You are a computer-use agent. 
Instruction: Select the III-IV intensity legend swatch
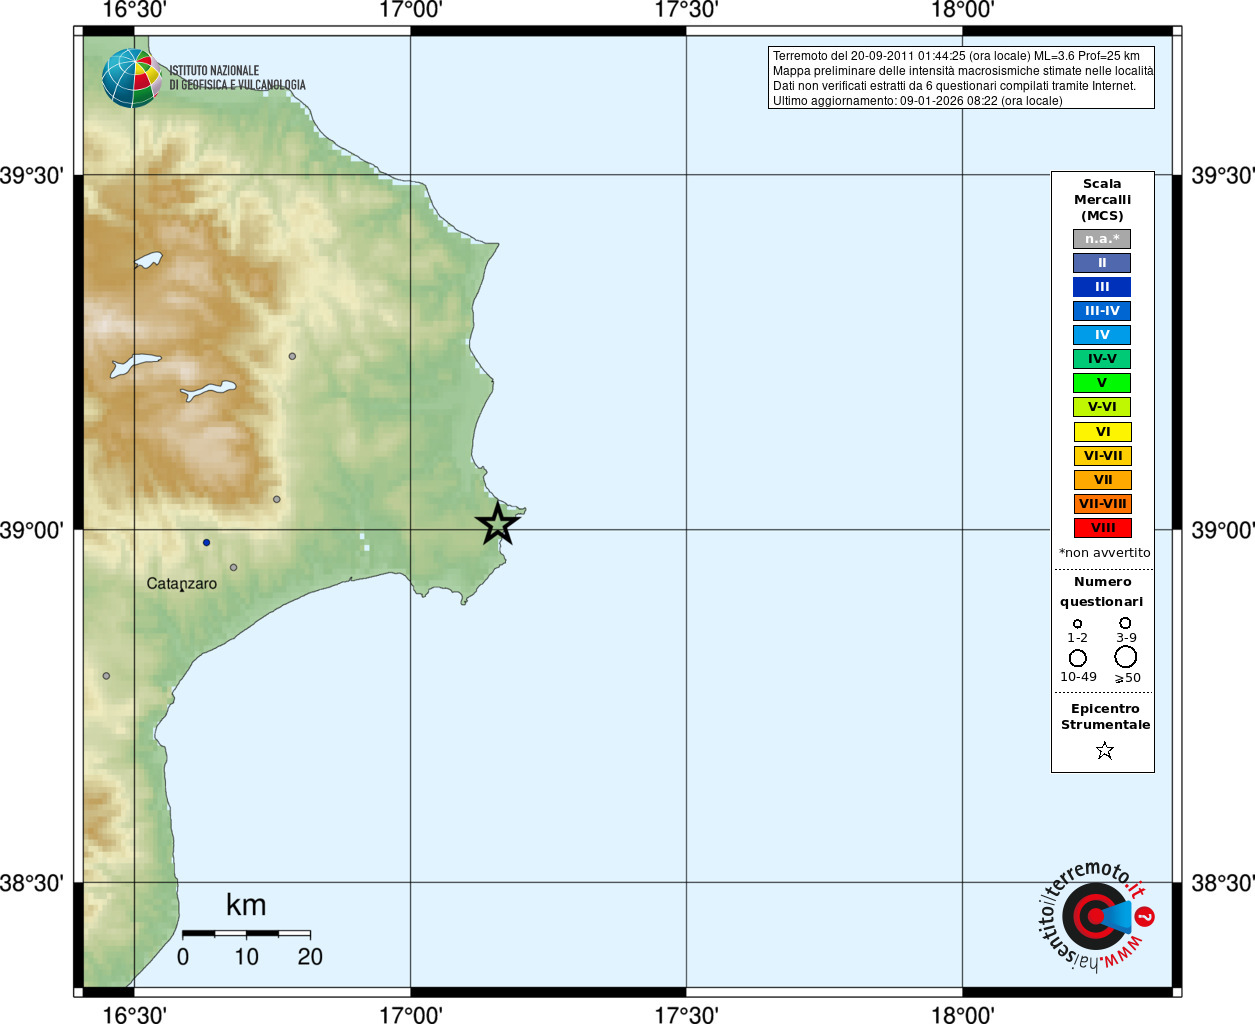(x=1102, y=311)
